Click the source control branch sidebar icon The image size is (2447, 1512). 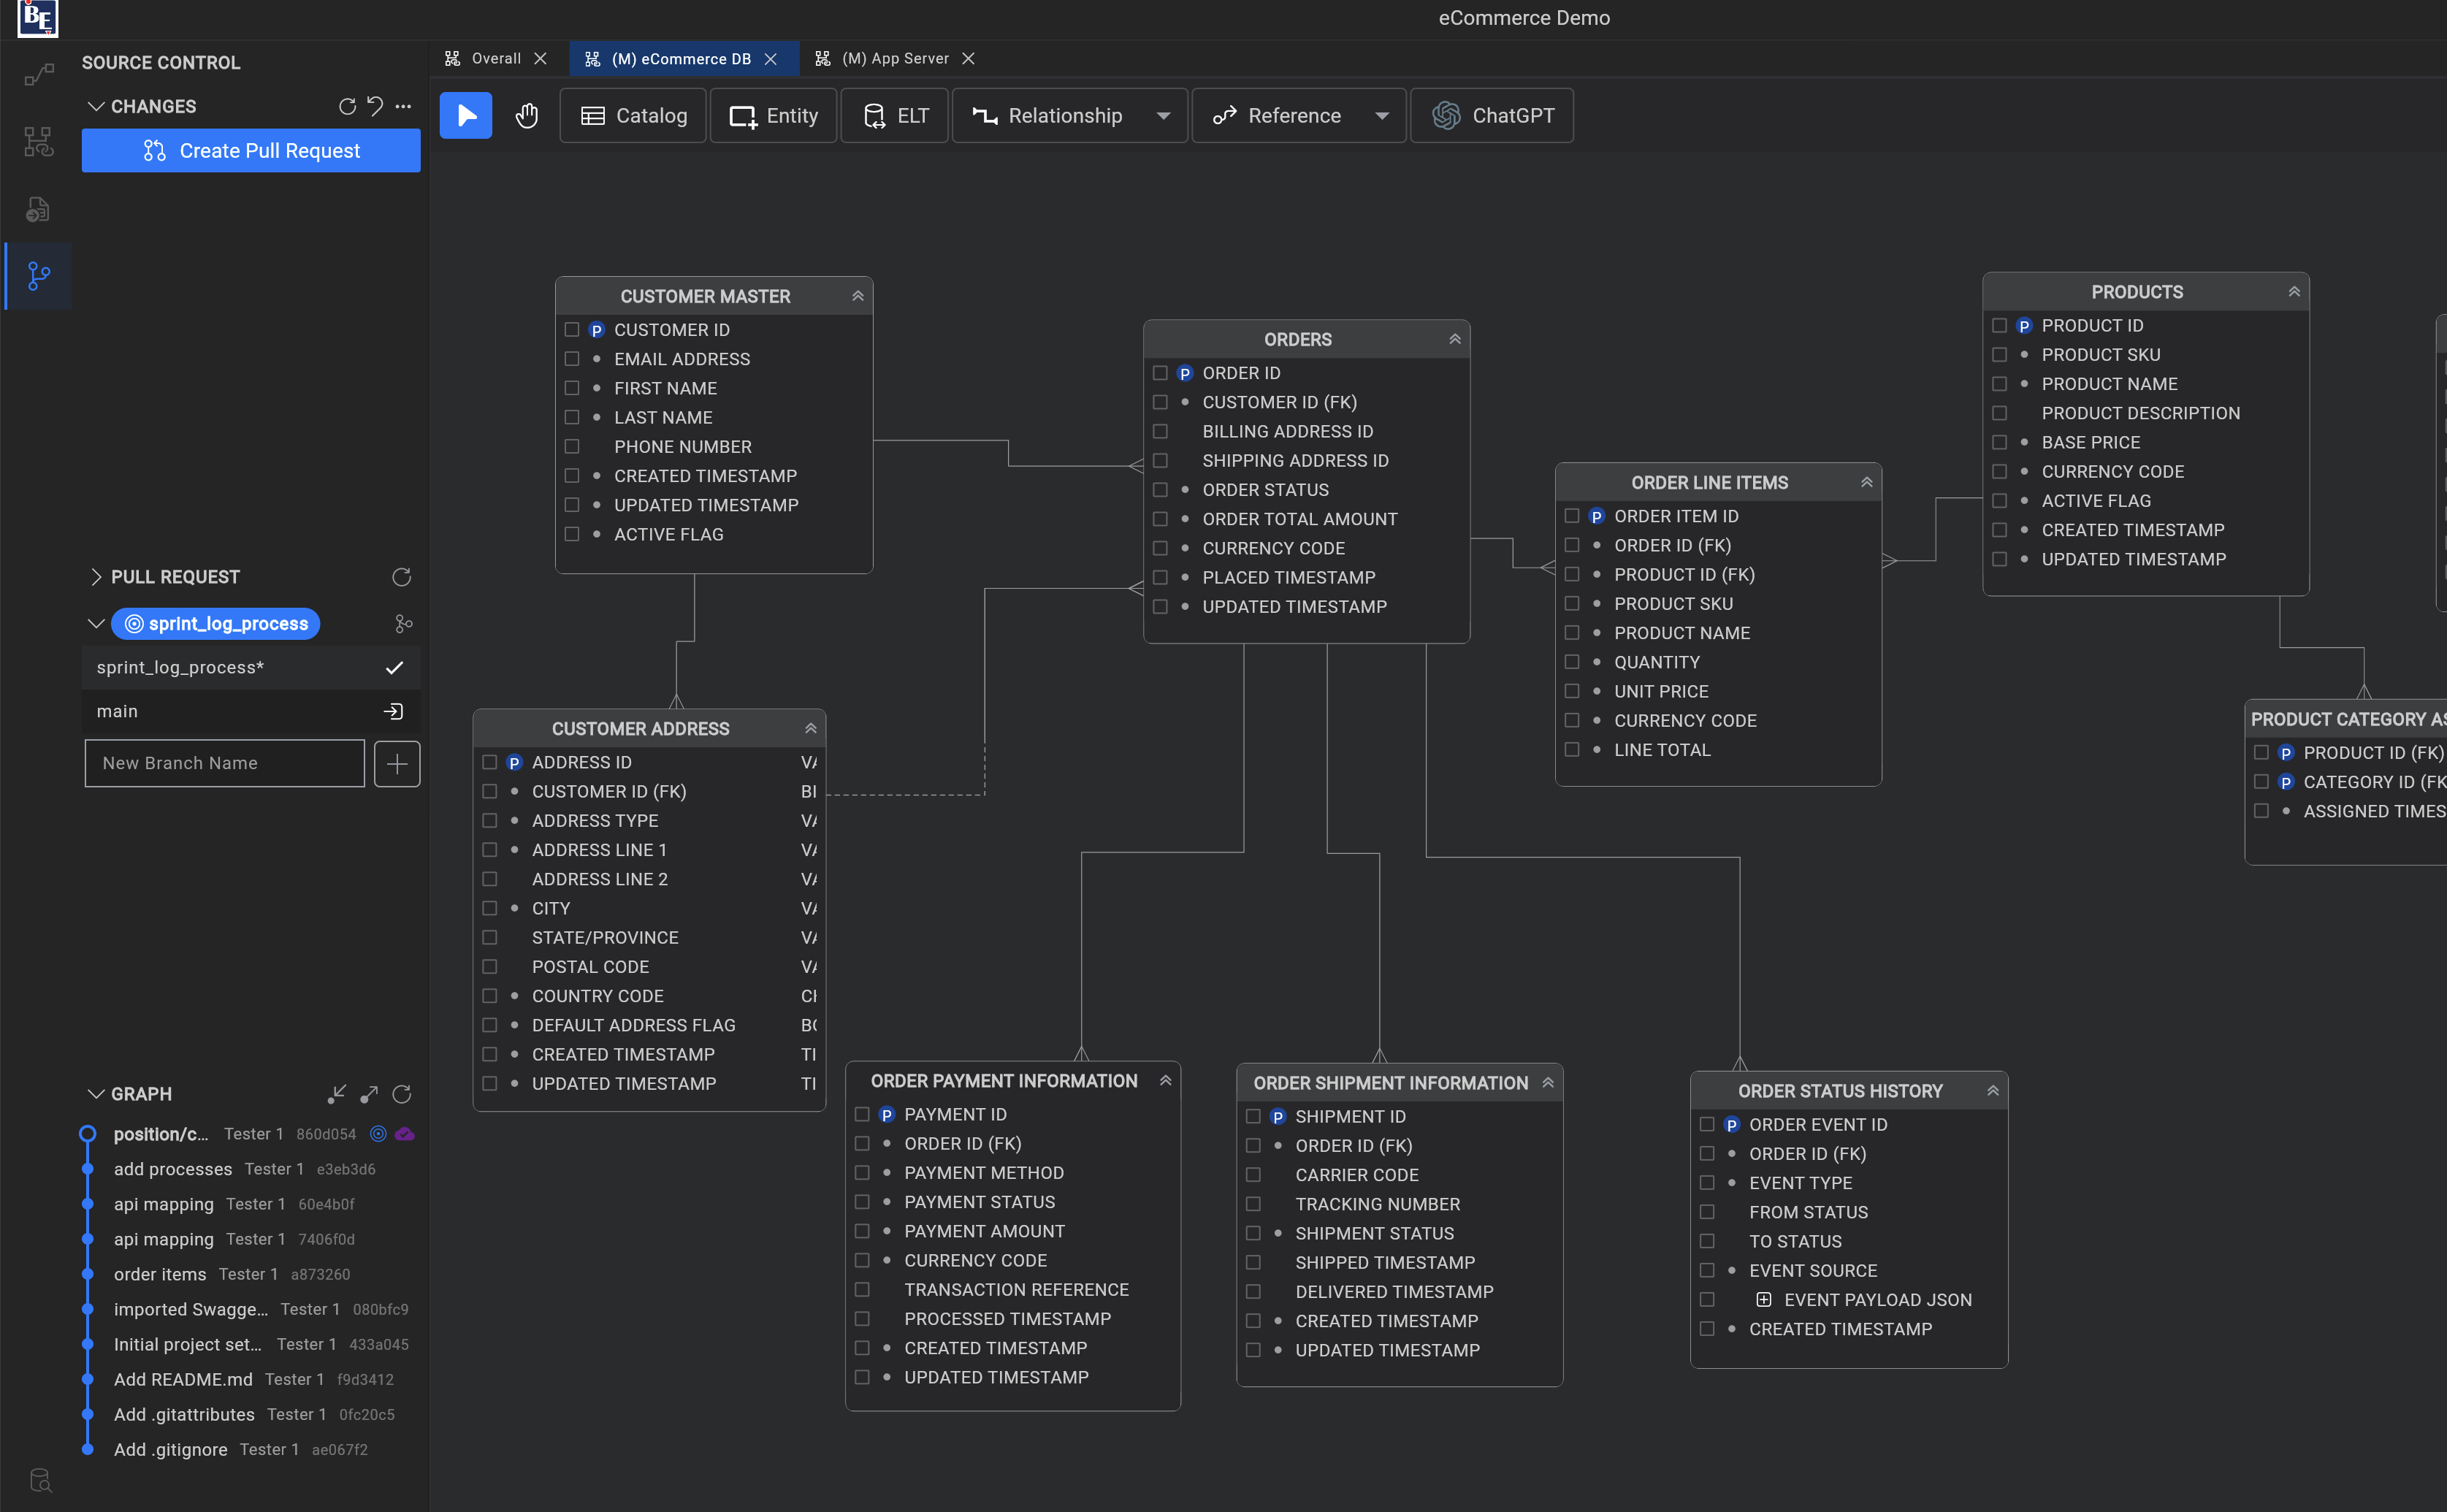[x=38, y=276]
